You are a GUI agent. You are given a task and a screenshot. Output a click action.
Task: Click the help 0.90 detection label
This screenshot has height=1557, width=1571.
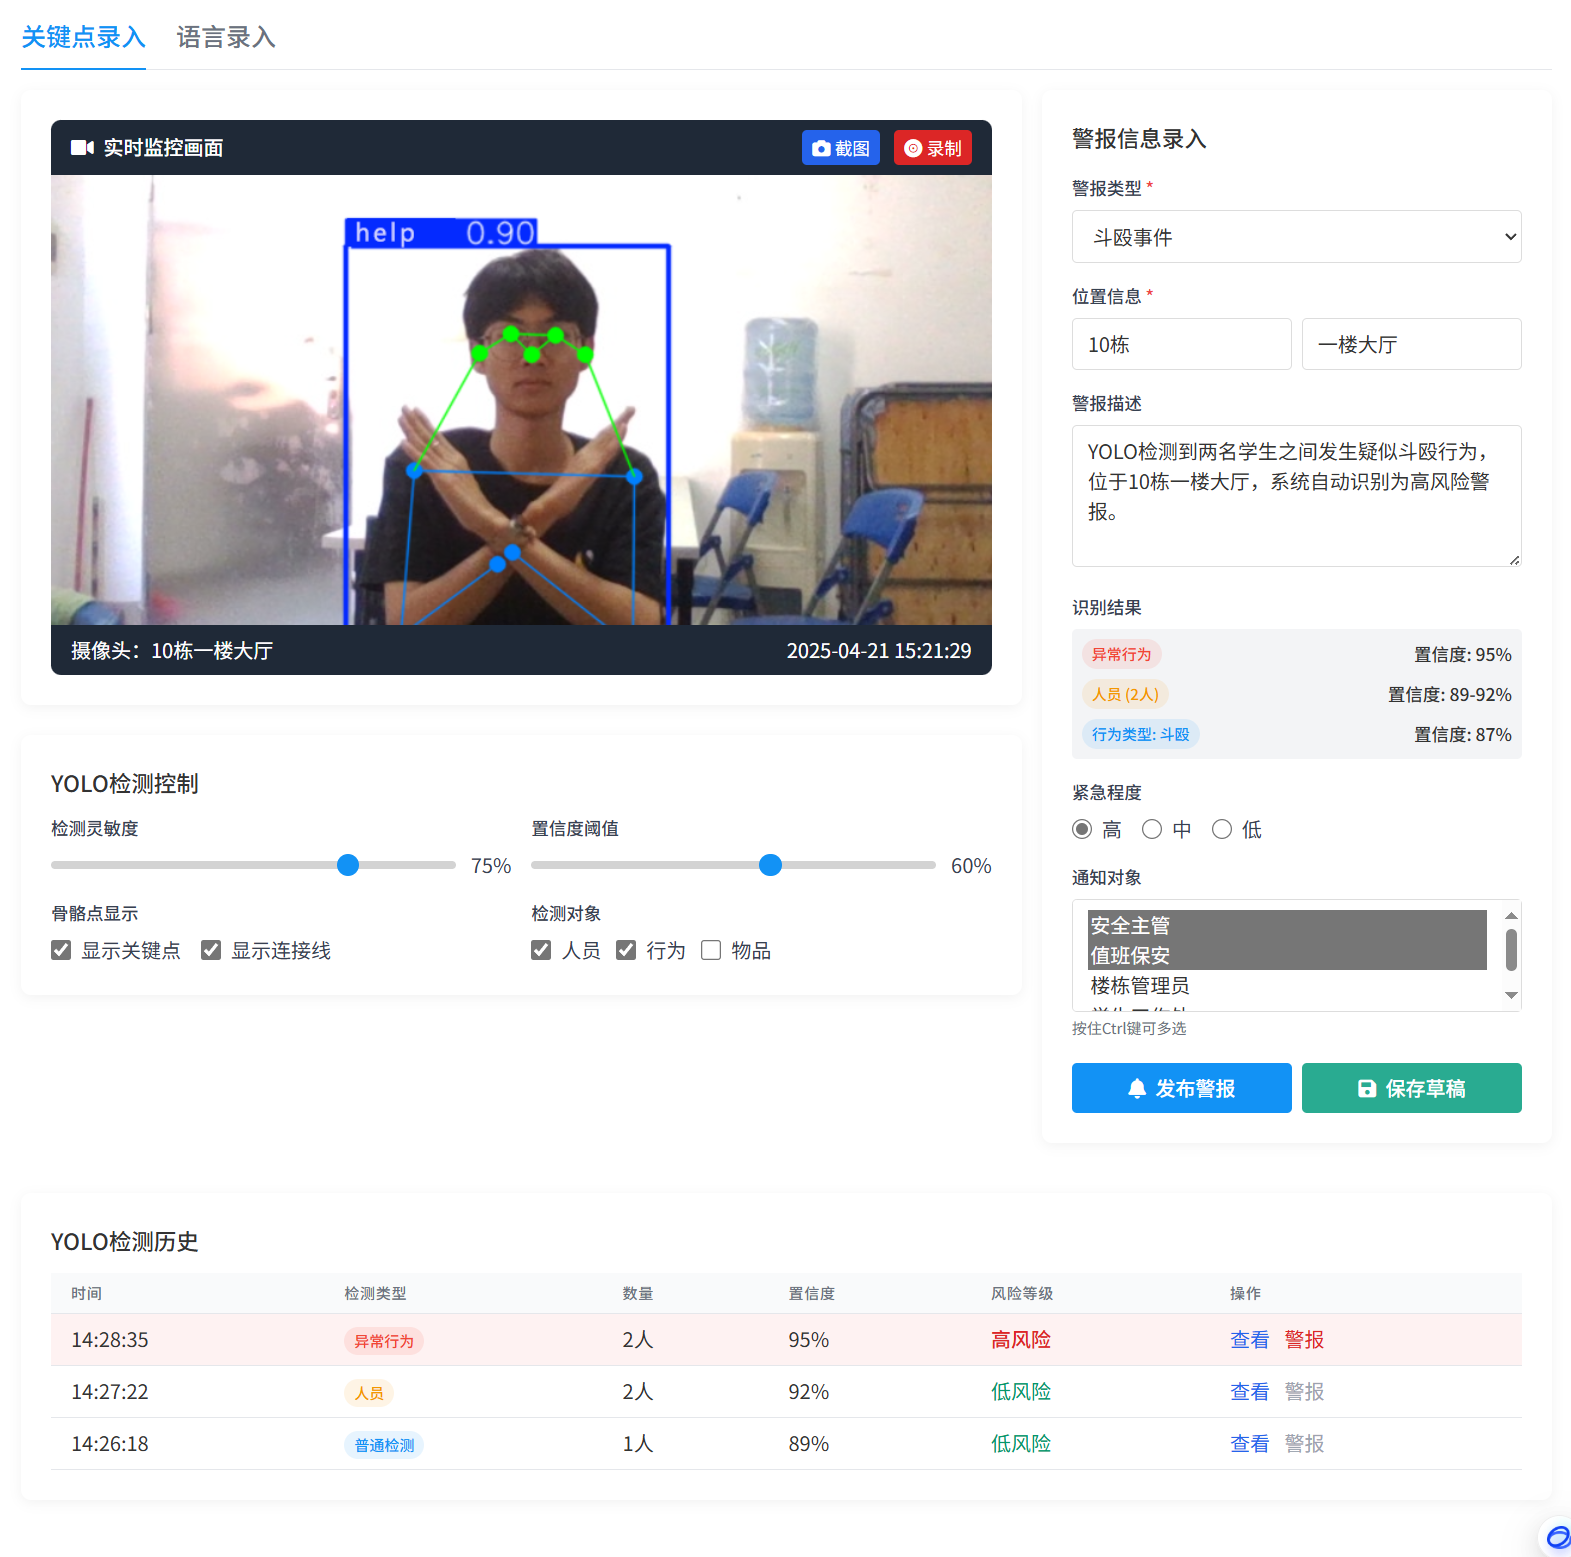pyautogui.click(x=441, y=232)
